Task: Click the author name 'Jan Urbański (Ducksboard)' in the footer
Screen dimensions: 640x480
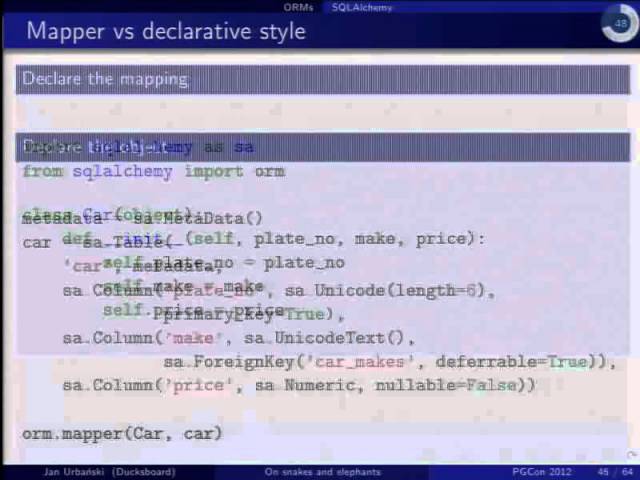Action: pos(110,472)
